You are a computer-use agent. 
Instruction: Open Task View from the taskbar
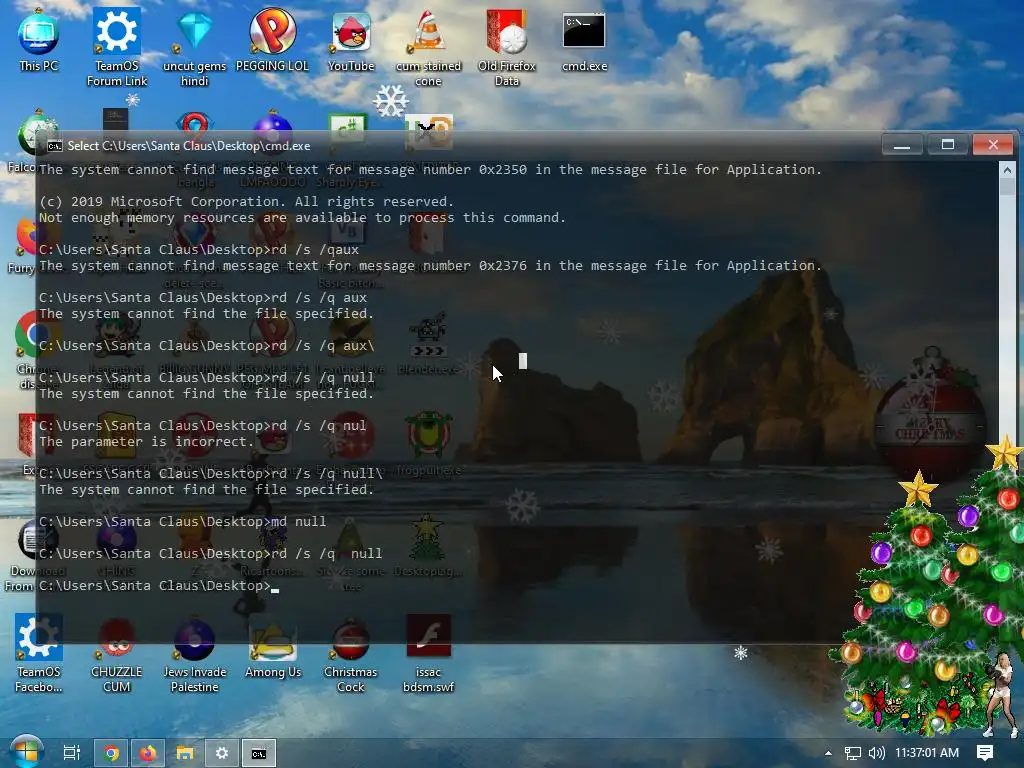[x=72, y=753]
